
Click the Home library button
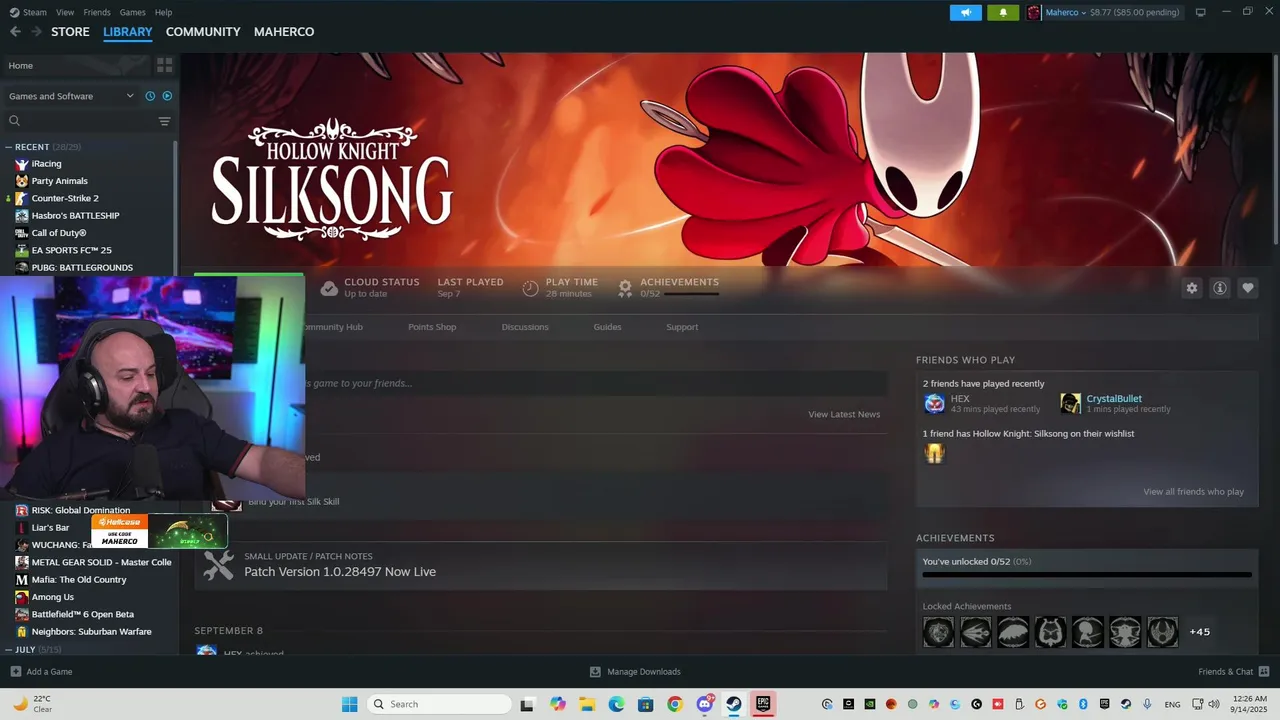pyautogui.click(x=77, y=65)
